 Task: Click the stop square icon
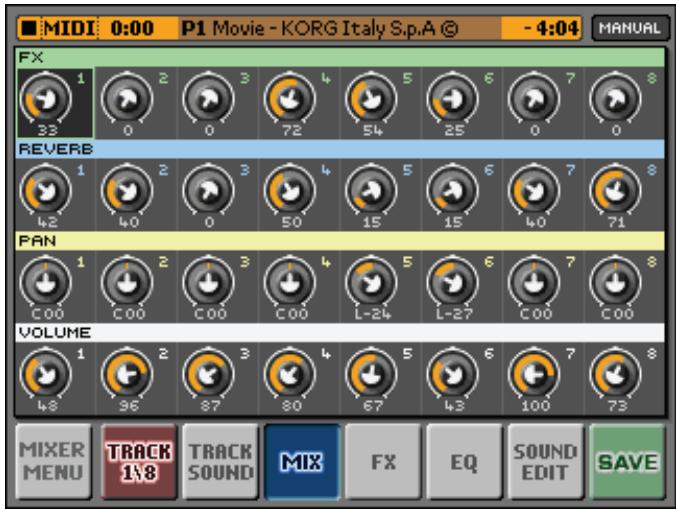click(x=29, y=28)
